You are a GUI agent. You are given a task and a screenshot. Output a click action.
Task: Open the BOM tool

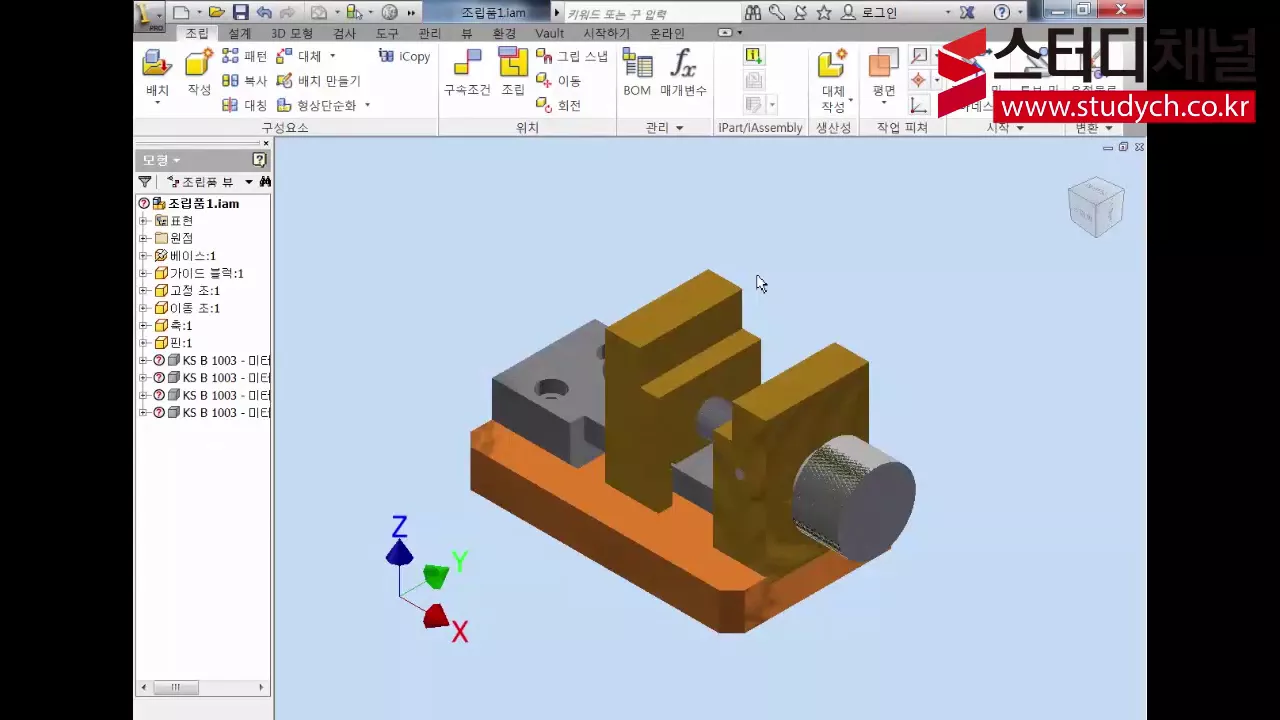pyautogui.click(x=637, y=72)
